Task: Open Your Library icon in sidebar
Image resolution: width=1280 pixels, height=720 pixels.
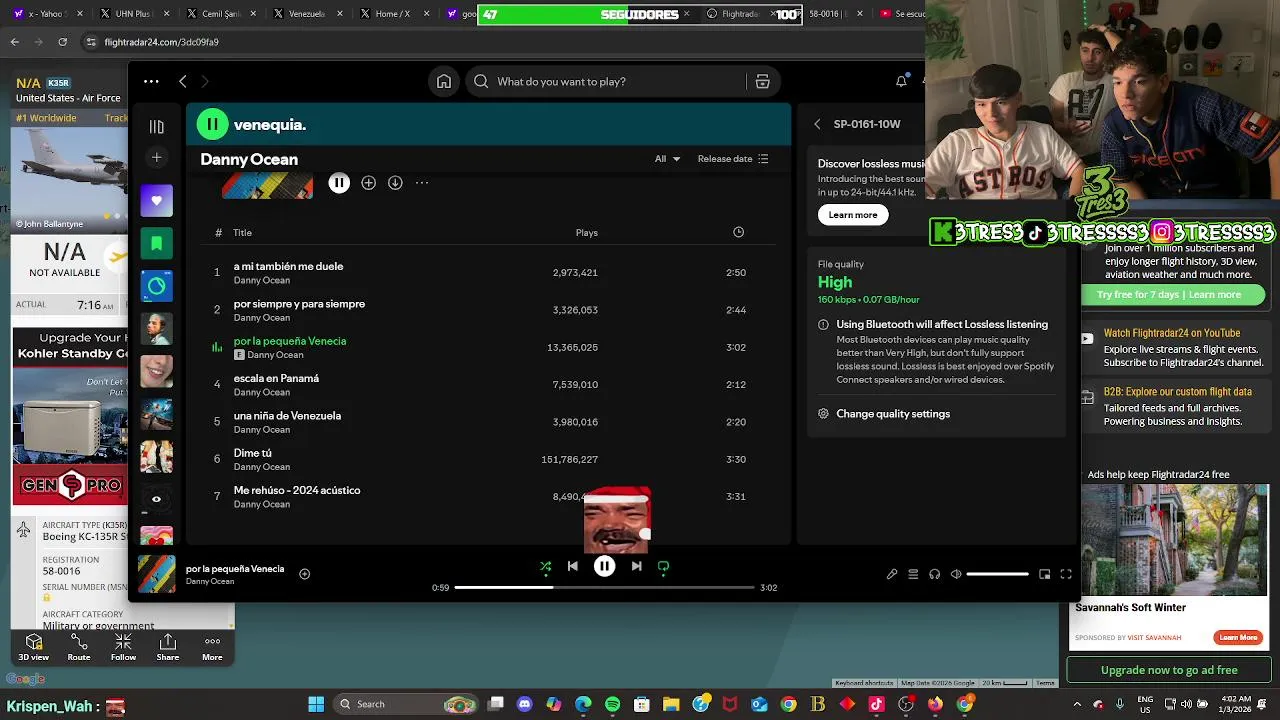Action: coord(156,127)
